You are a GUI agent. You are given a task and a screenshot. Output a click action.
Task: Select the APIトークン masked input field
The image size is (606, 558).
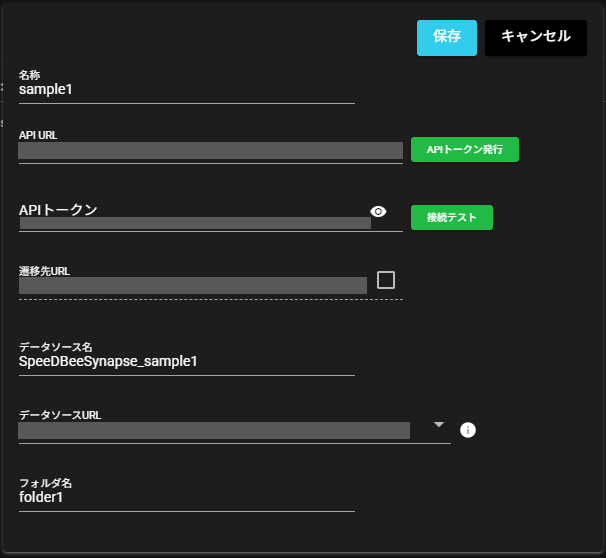[x=195, y=222]
